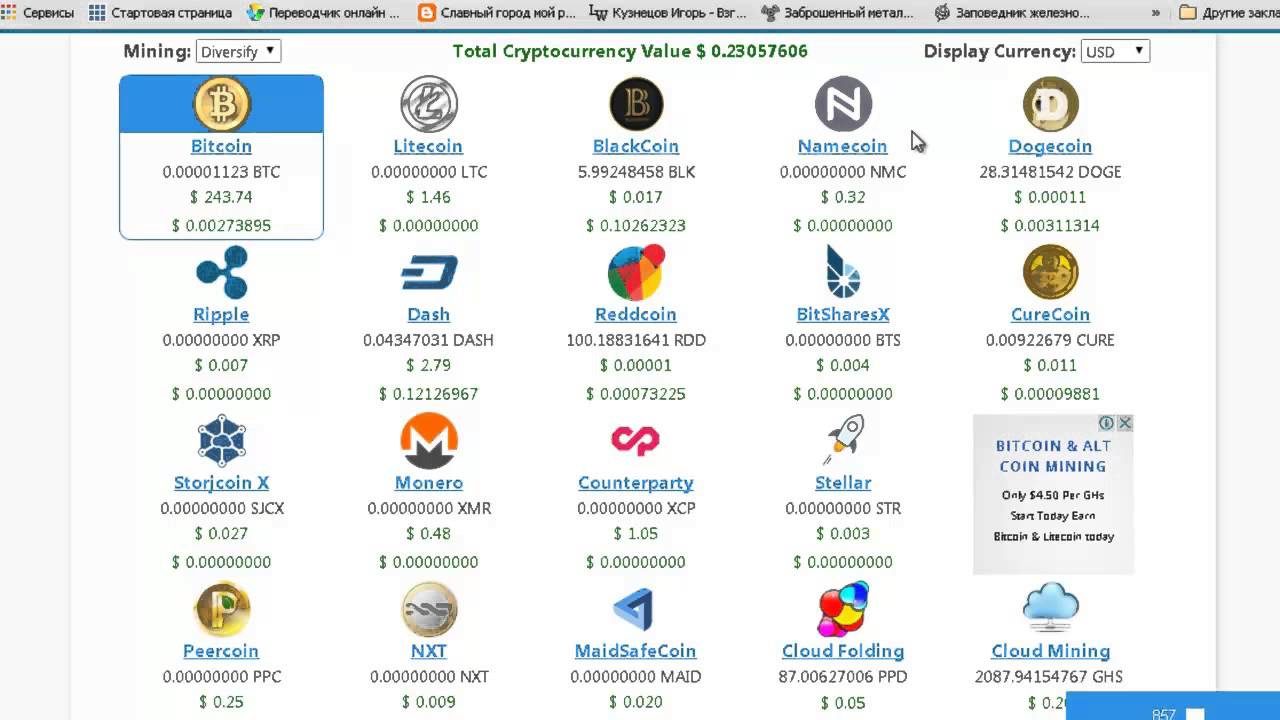Click the BlackCoin logo icon
This screenshot has height=720, width=1280.
click(636, 104)
